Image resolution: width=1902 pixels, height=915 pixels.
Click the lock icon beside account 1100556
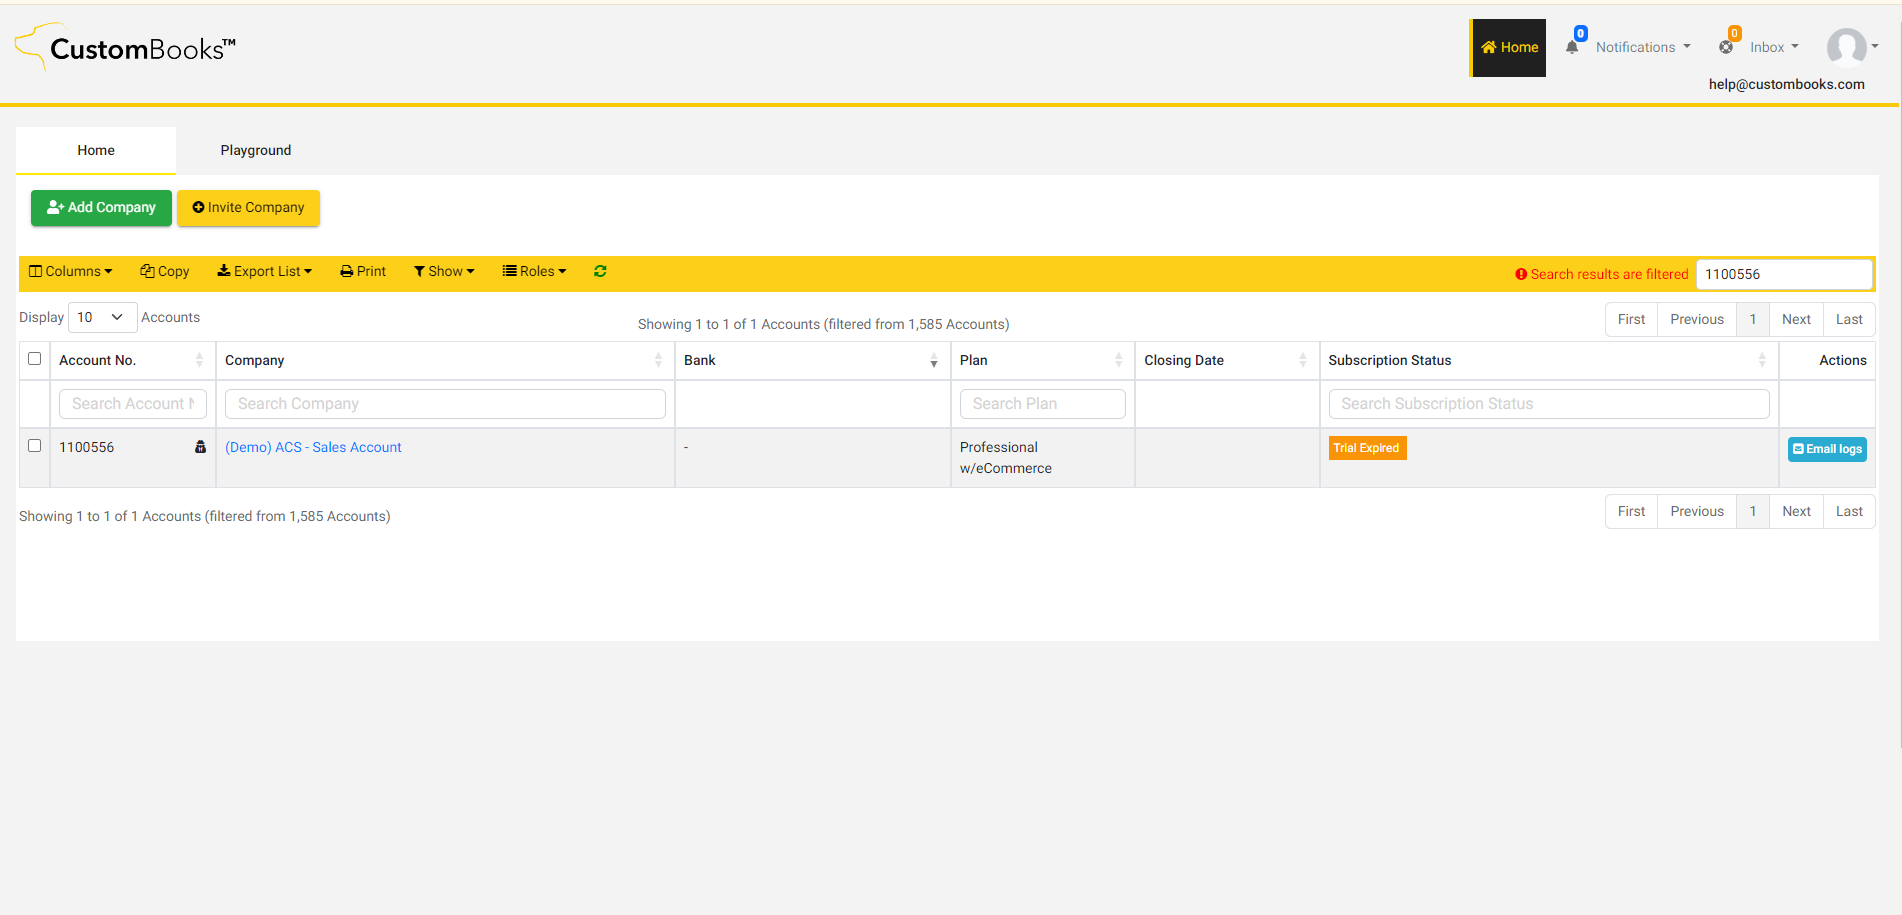pyautogui.click(x=200, y=447)
